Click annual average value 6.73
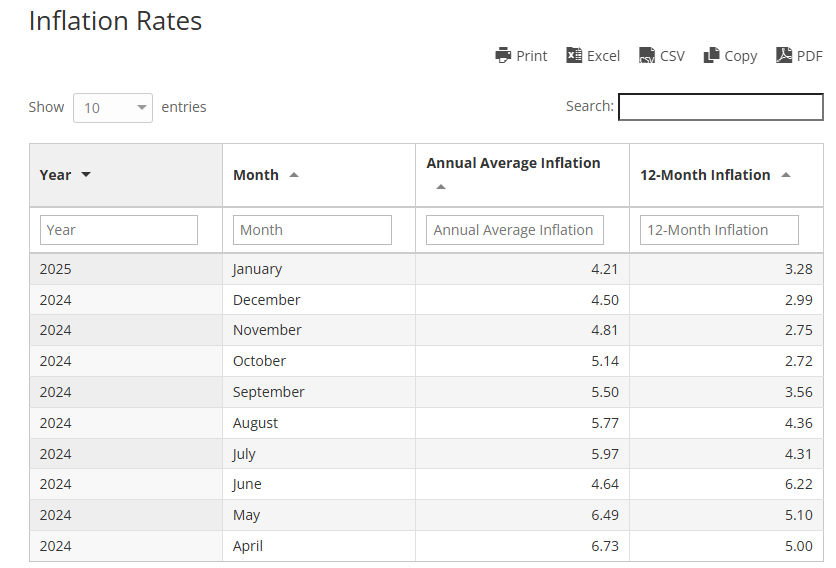 605,546
